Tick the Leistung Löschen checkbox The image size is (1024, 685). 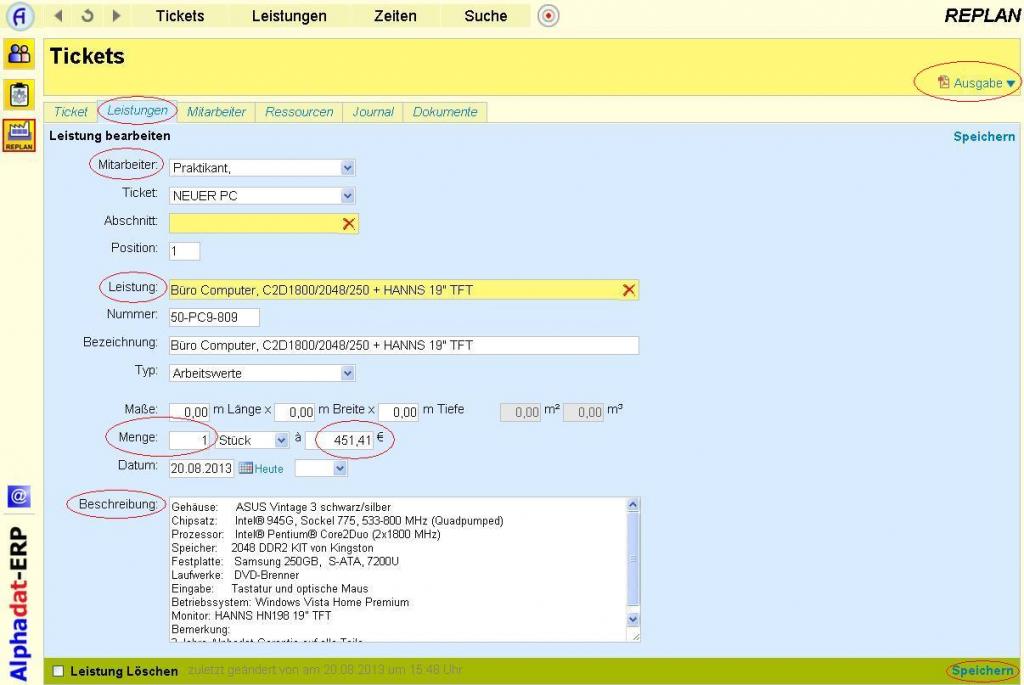tap(58, 671)
